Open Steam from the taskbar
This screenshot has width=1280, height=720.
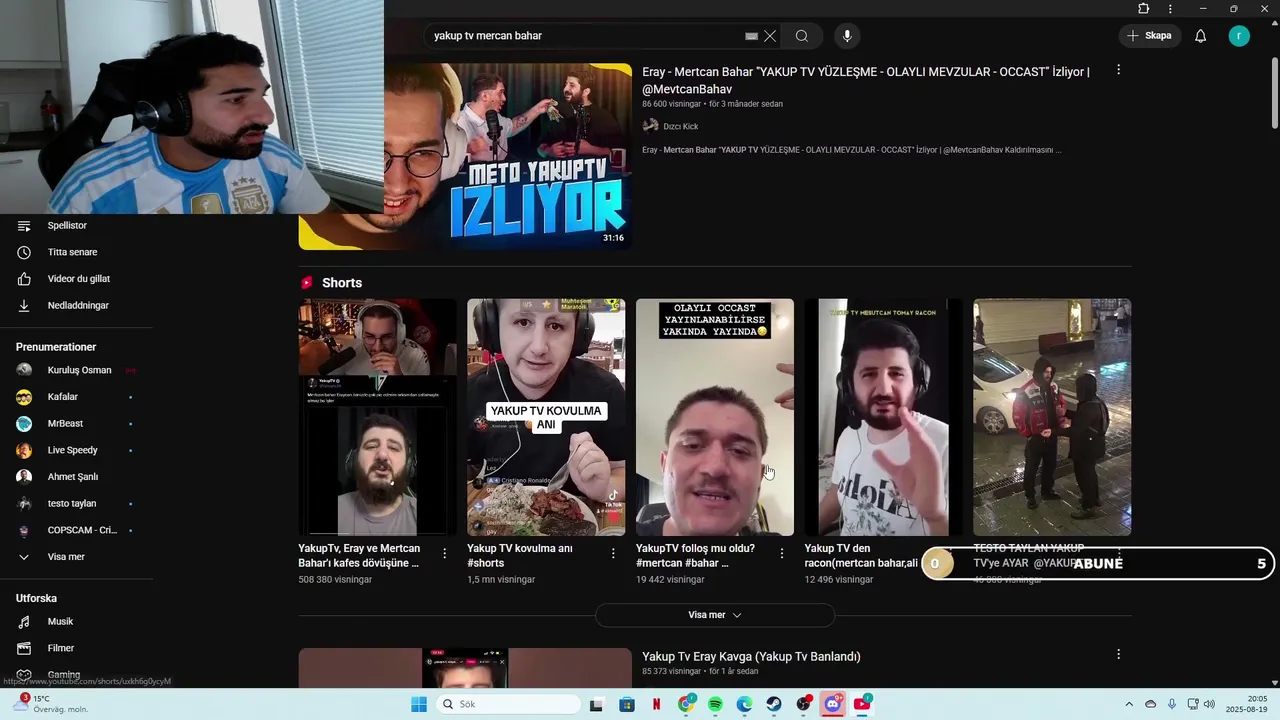coord(774,704)
